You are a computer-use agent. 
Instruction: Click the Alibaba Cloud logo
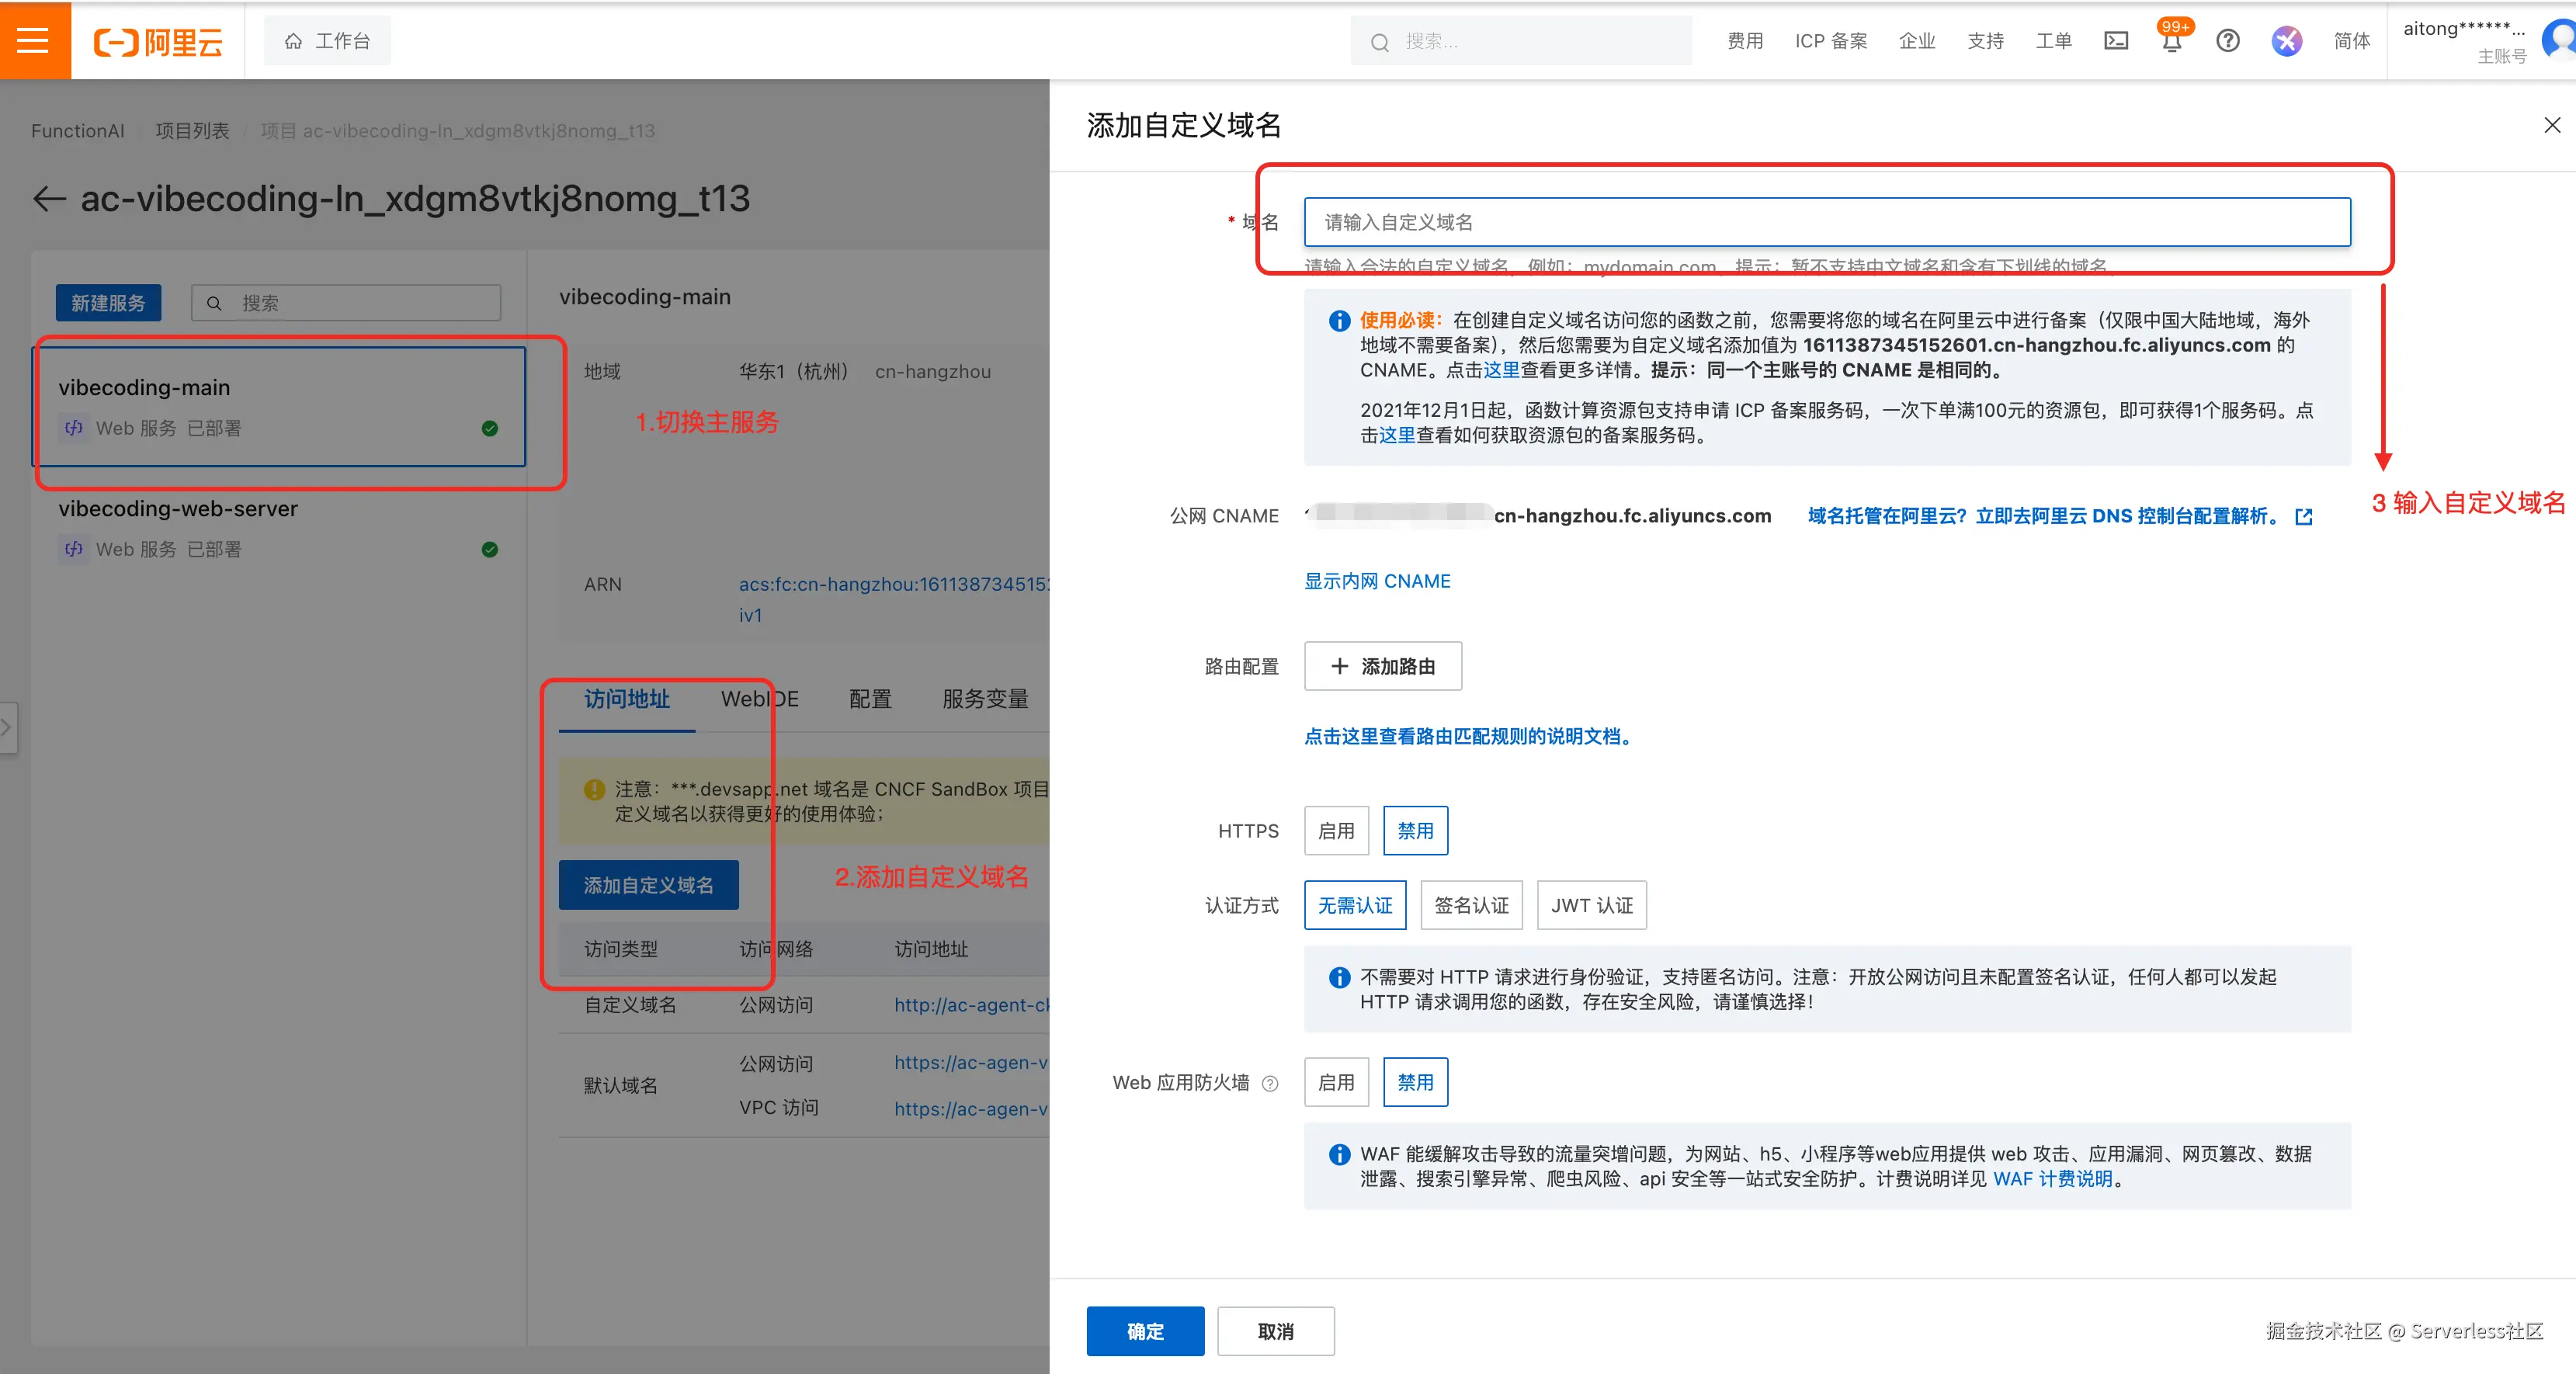[158, 42]
